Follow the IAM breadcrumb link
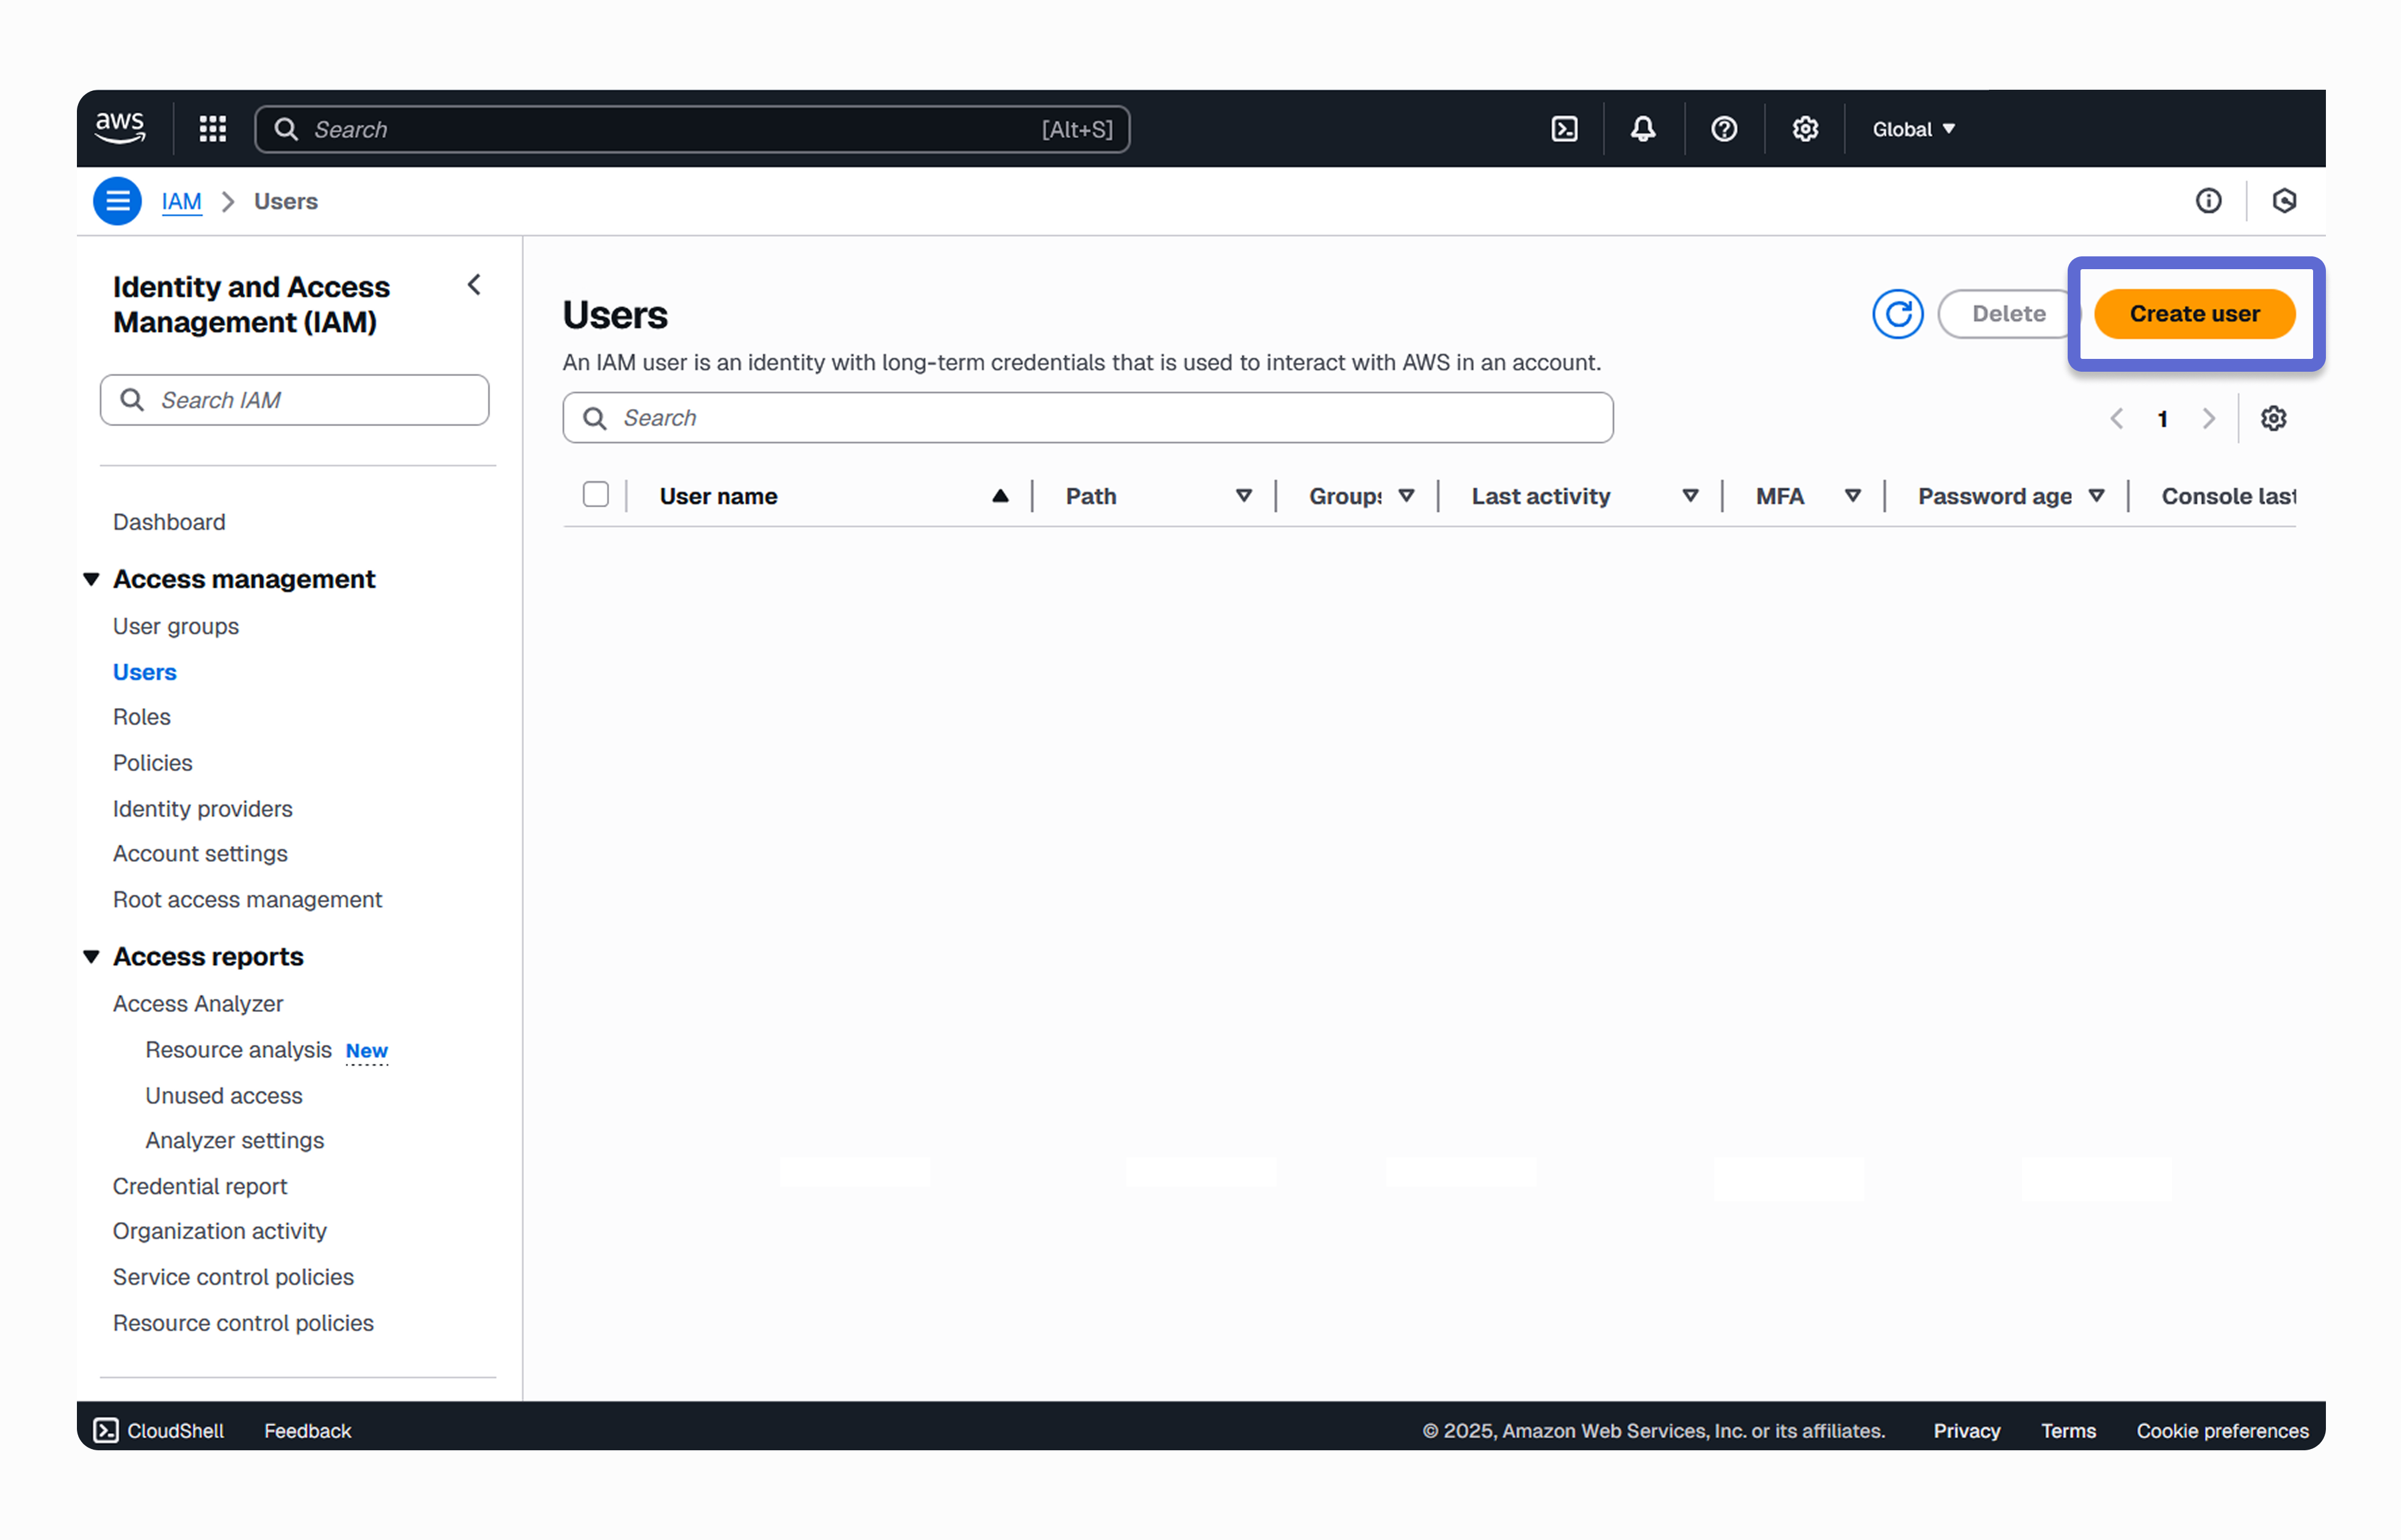Screen dimensions: 2401x1540 [182, 201]
